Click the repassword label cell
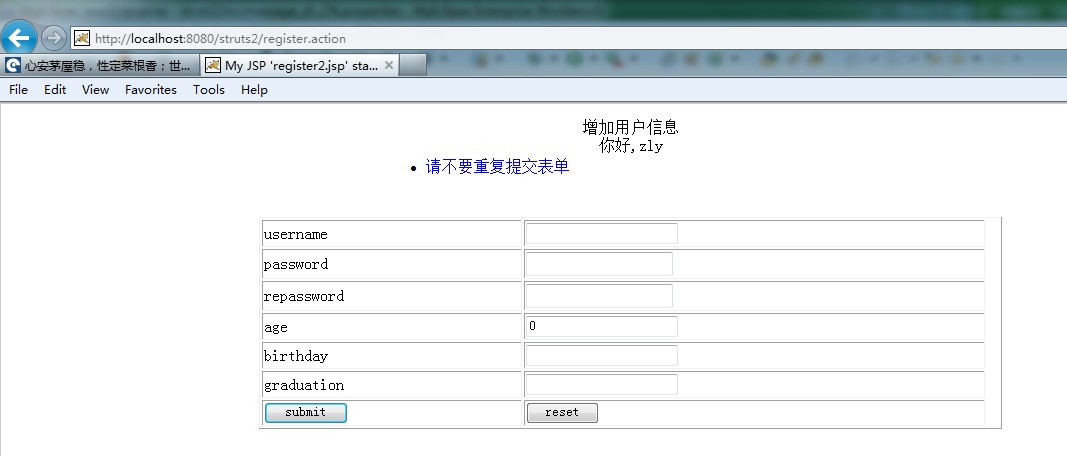The height and width of the screenshot is (456, 1067). (391, 296)
